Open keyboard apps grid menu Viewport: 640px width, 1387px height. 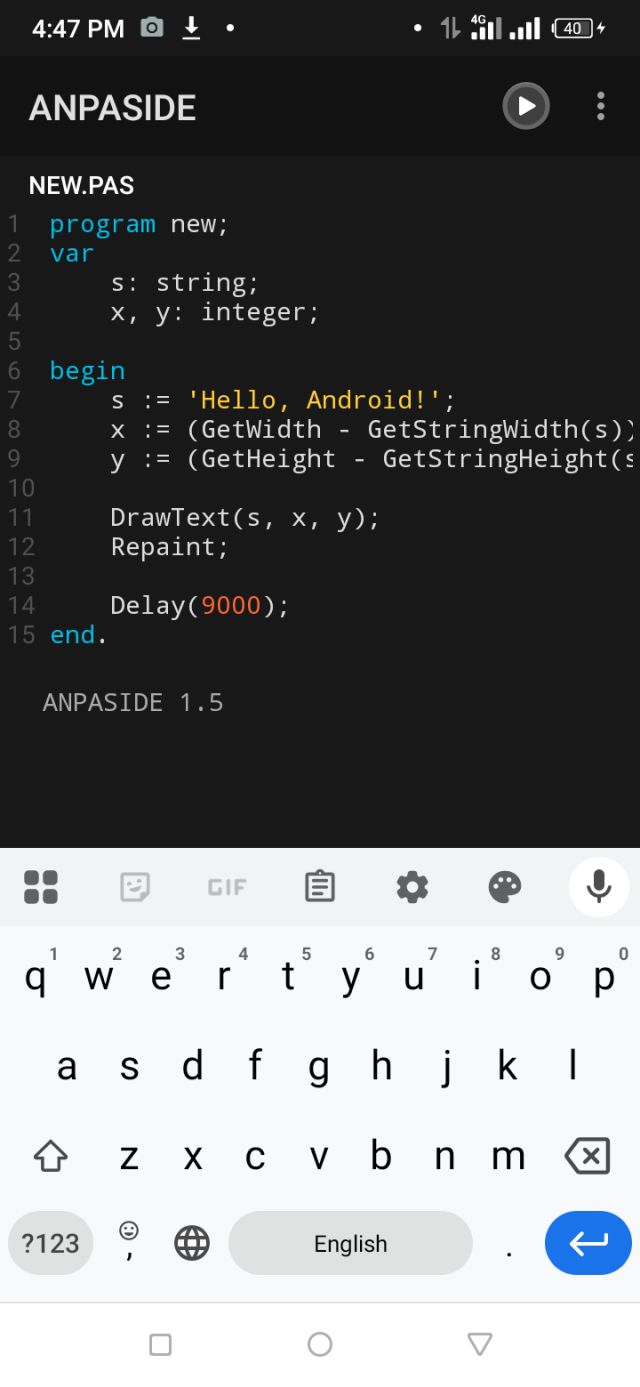tap(41, 887)
